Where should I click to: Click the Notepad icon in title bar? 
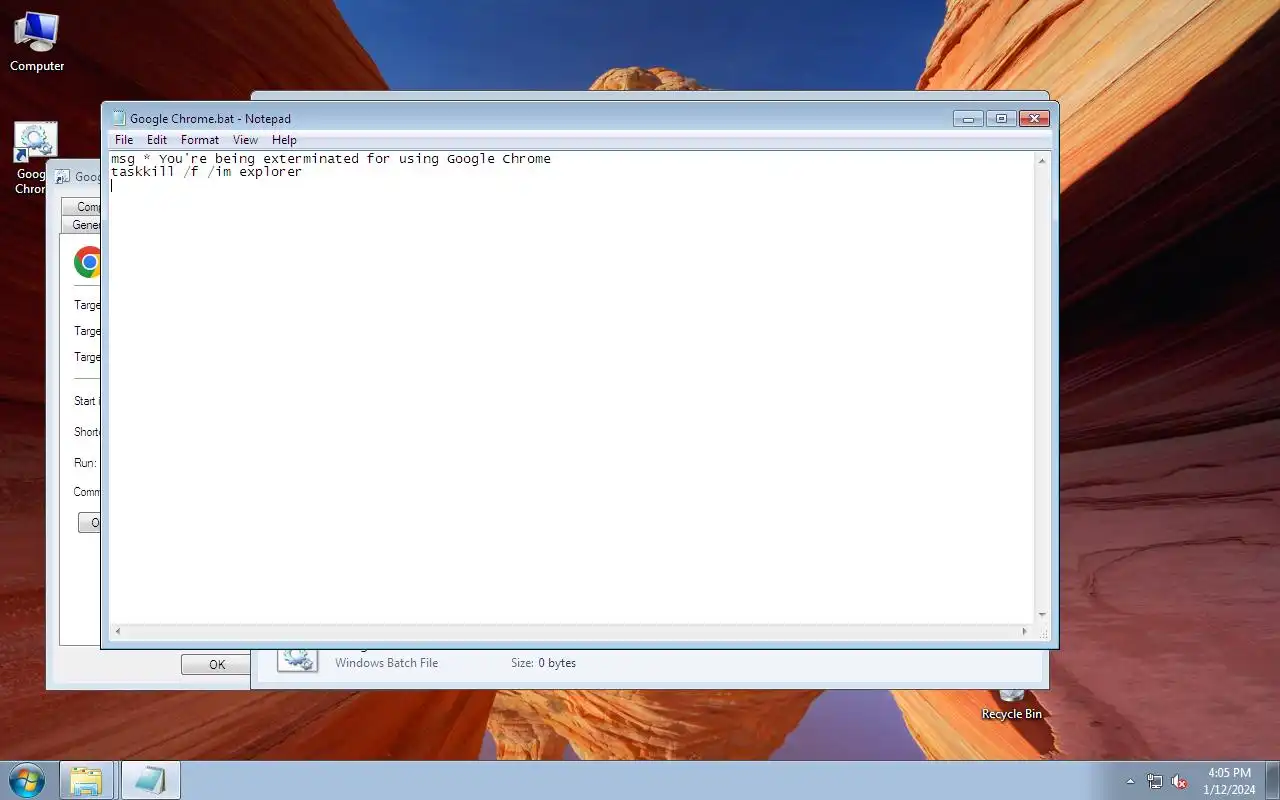[x=119, y=118]
